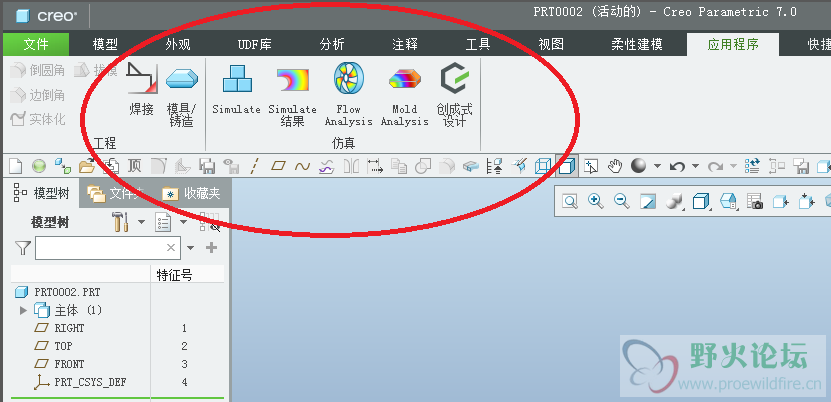Open the 文件 file menu
The height and width of the screenshot is (402, 831).
point(36,44)
